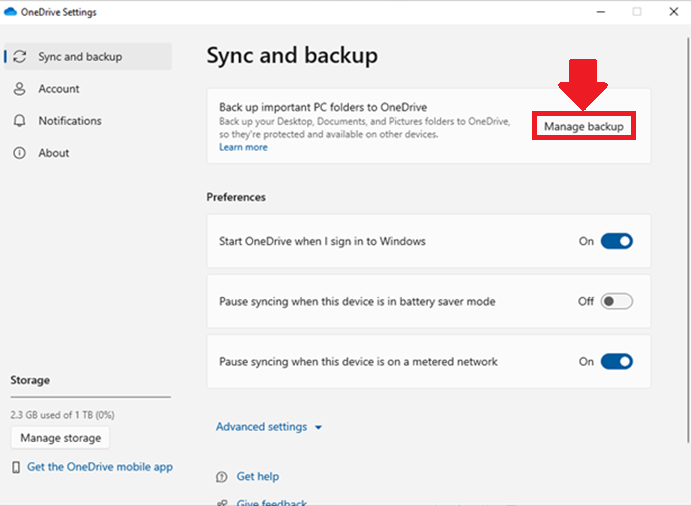Viewport: 691px width, 506px height.
Task: Enable pause syncing in battery saver mode
Action: 616,301
